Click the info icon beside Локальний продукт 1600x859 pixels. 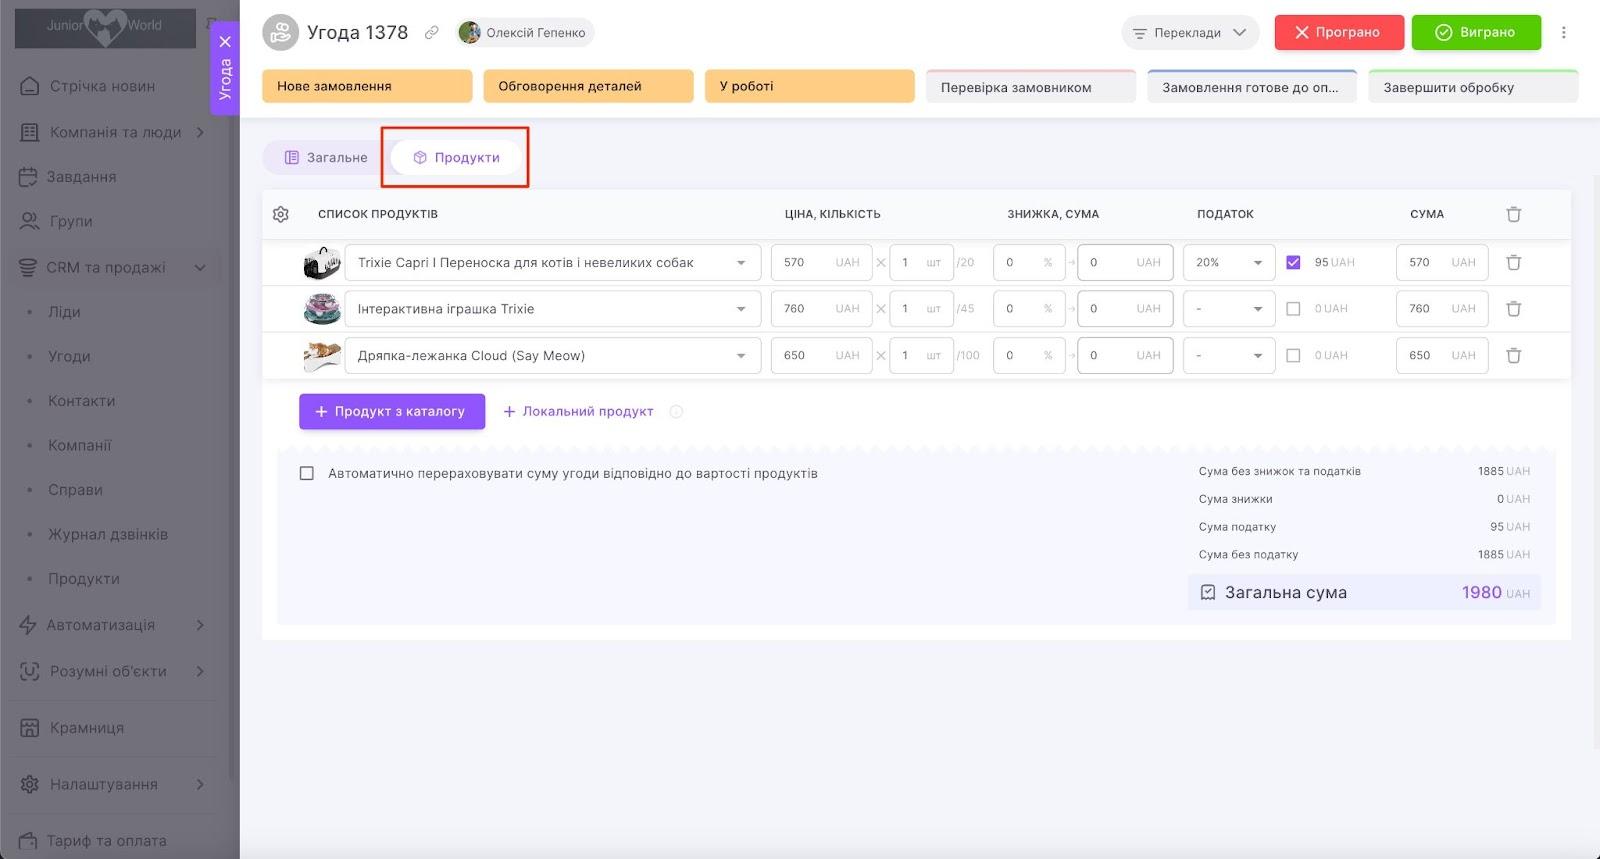pyautogui.click(x=676, y=412)
